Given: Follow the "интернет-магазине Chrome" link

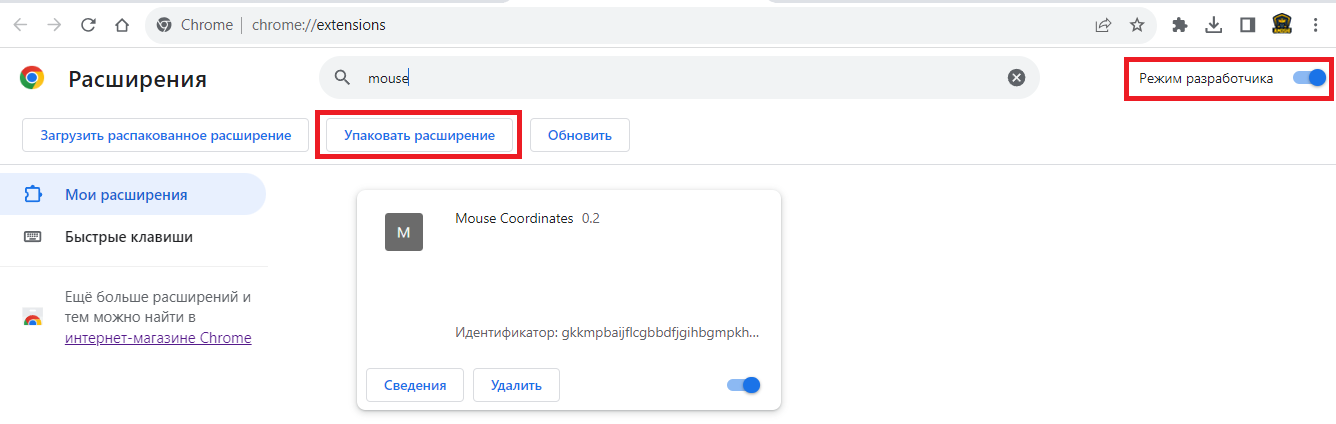Looking at the screenshot, I should [158, 338].
